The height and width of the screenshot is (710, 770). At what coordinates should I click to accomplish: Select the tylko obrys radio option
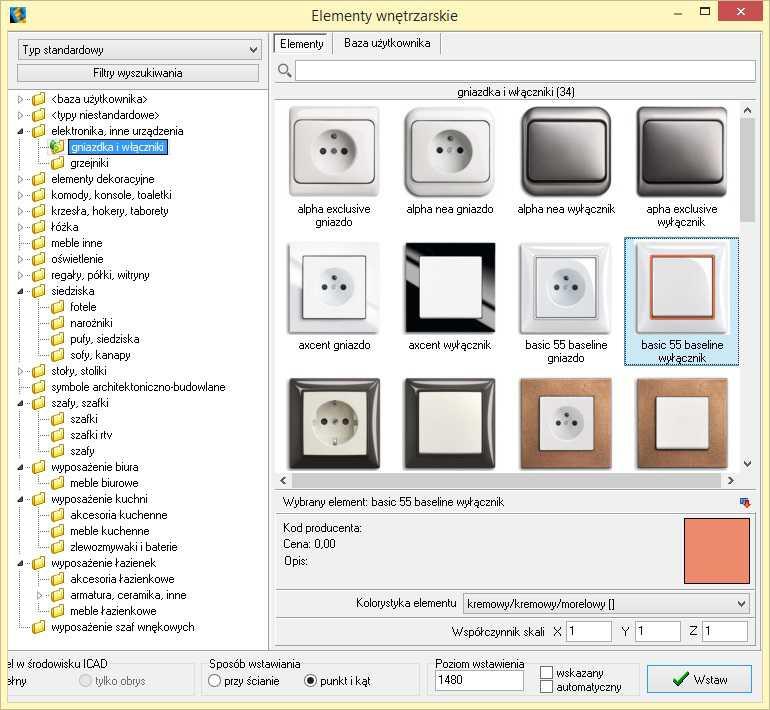[x=85, y=681]
